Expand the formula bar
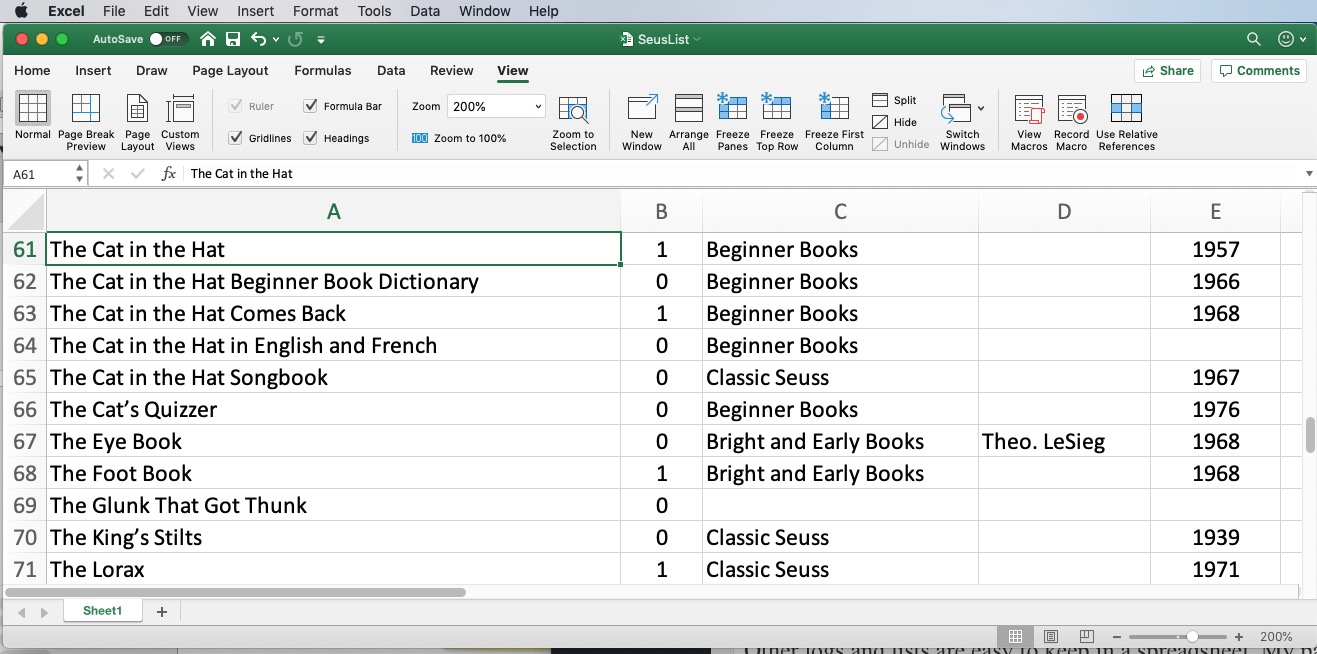Viewport: 1317px width, 654px height. [1309, 173]
